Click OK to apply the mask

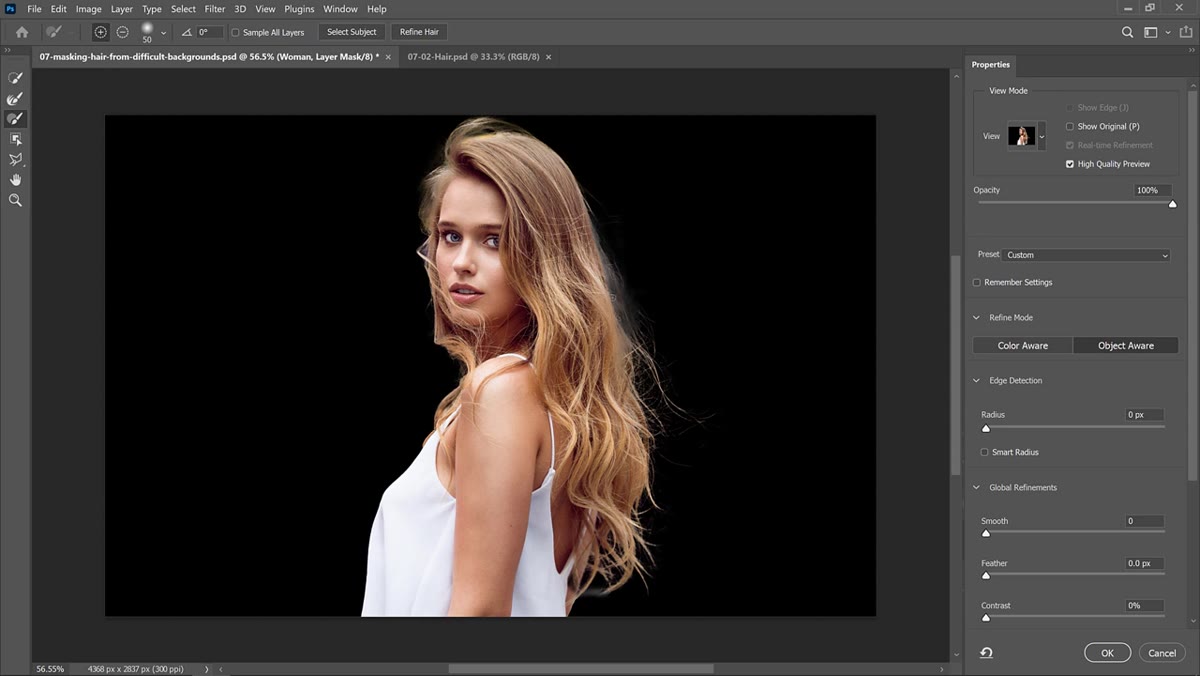click(x=1107, y=653)
